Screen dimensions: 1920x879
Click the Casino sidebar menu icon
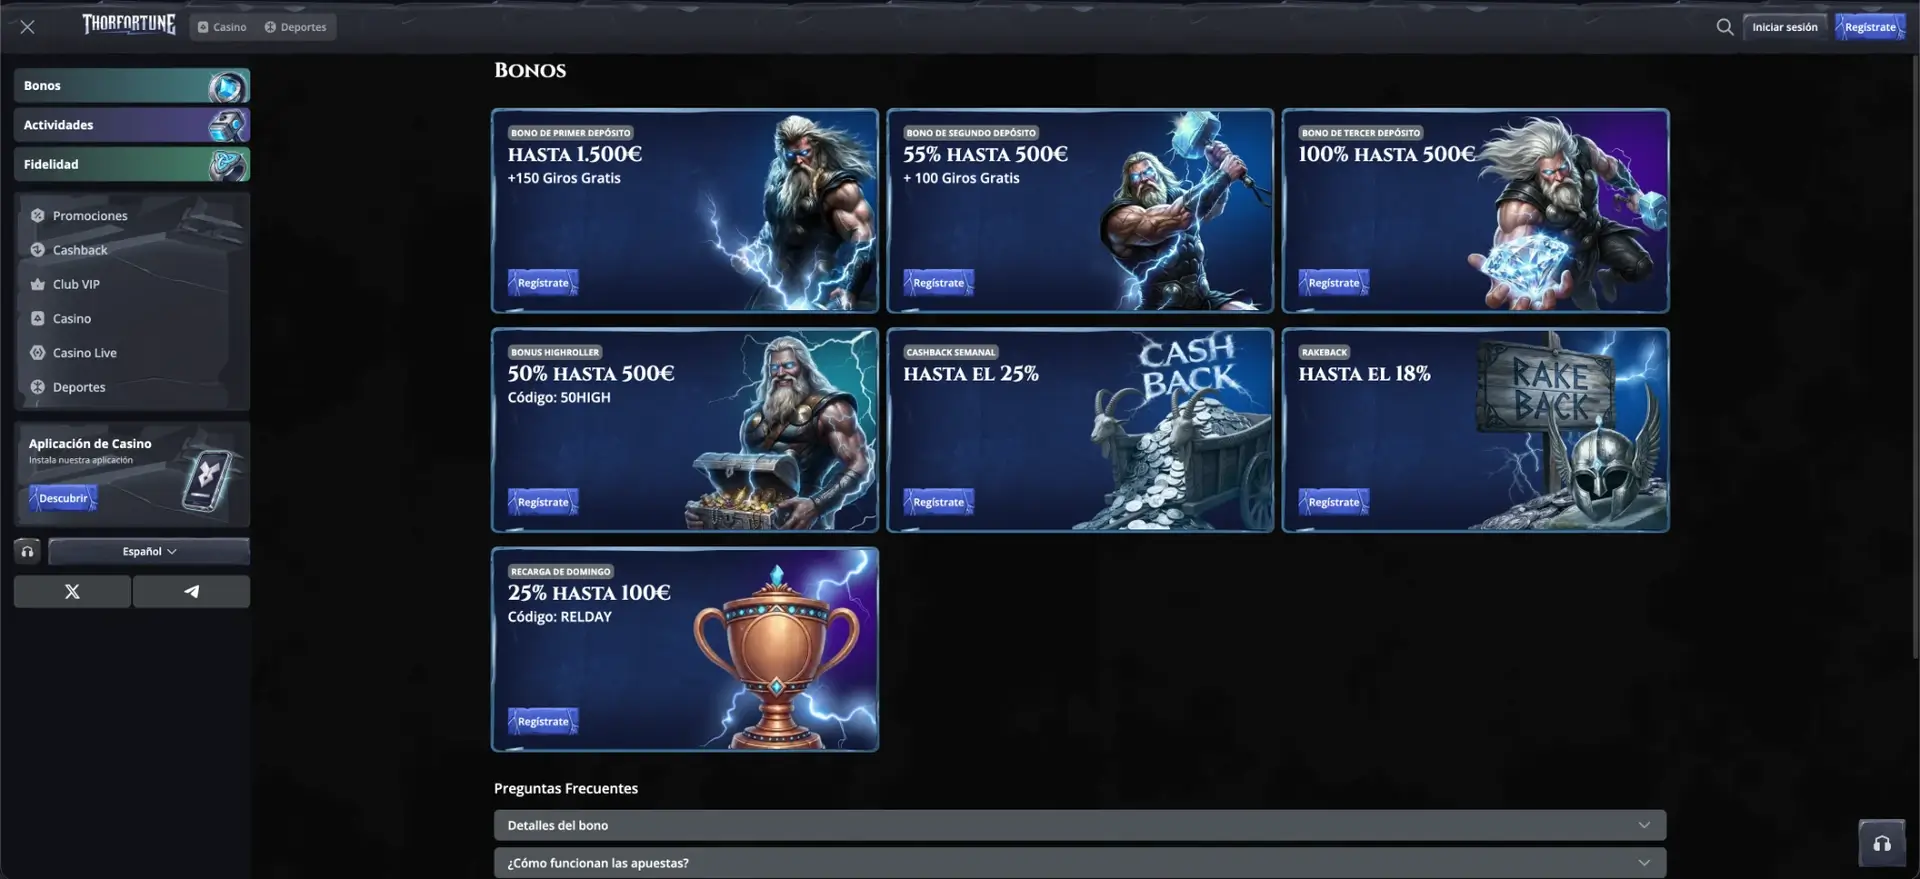(x=37, y=318)
